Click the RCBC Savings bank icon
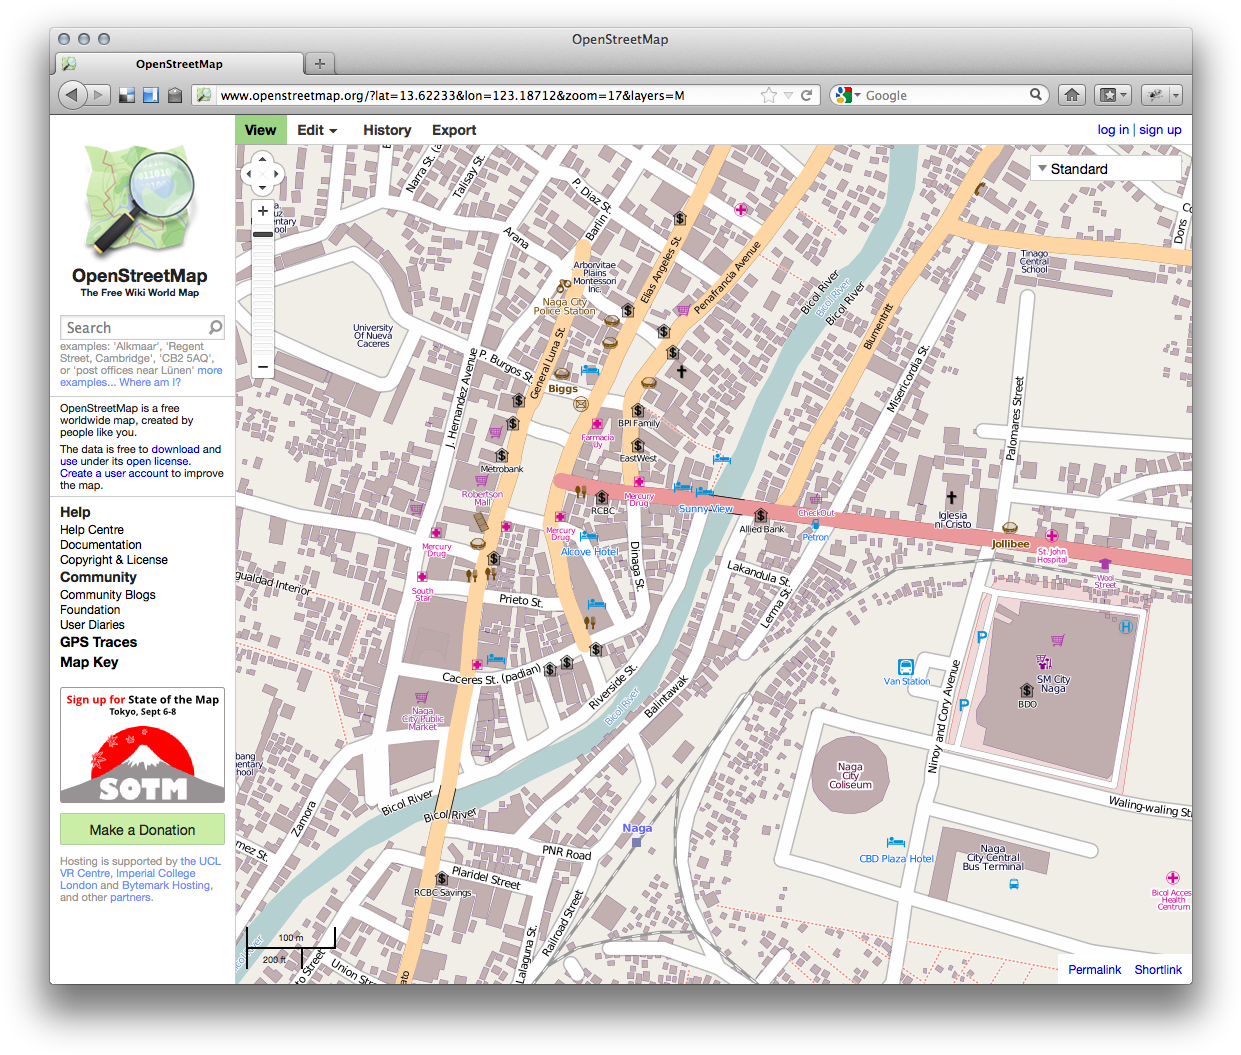The width and height of the screenshot is (1241, 1055). 441,879
